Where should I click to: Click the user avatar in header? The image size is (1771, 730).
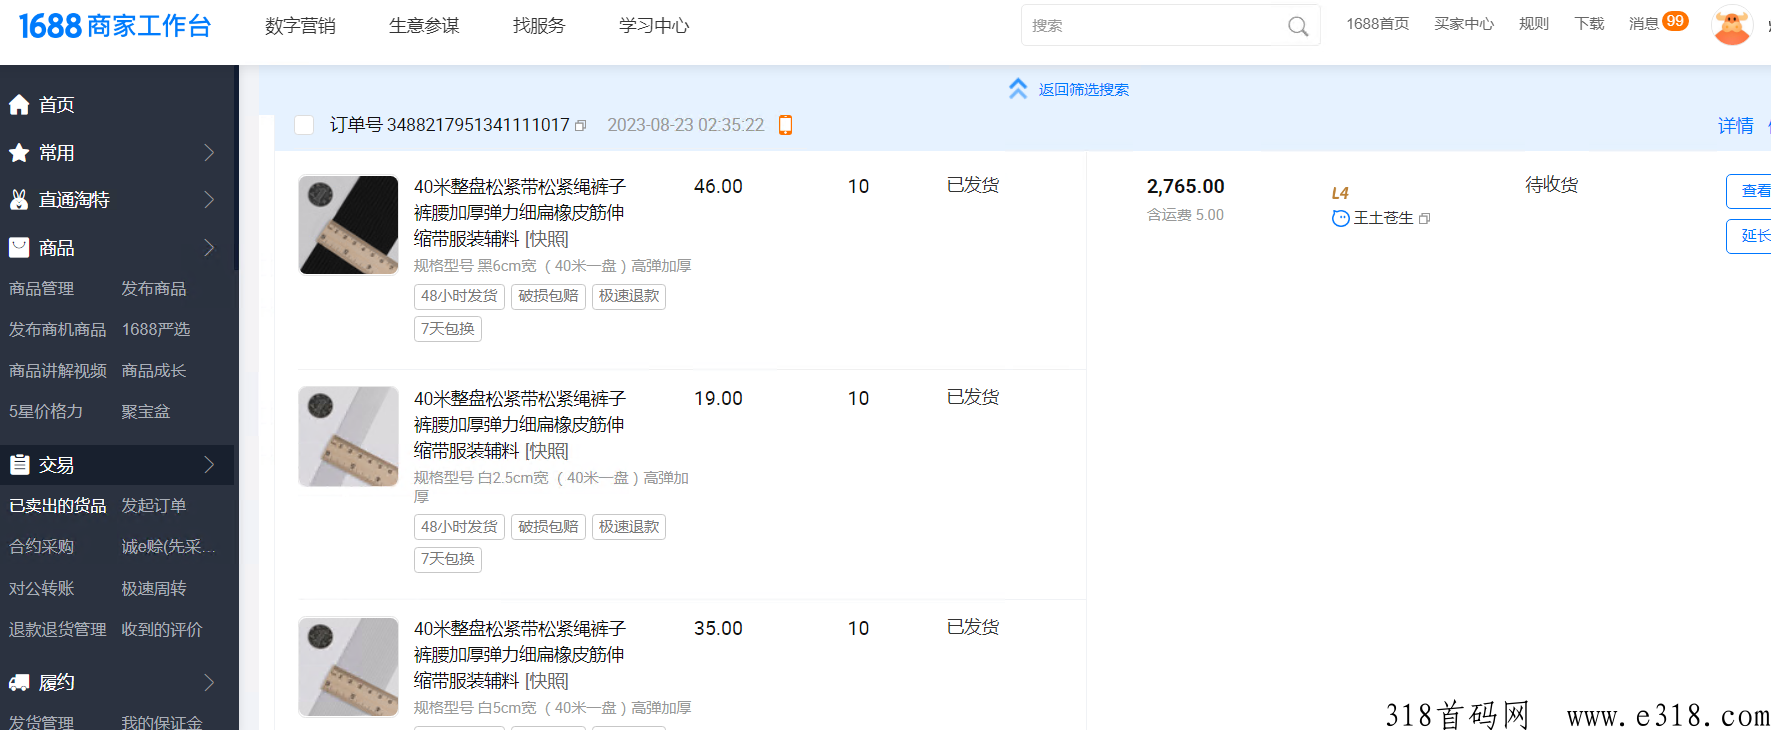tap(1732, 25)
